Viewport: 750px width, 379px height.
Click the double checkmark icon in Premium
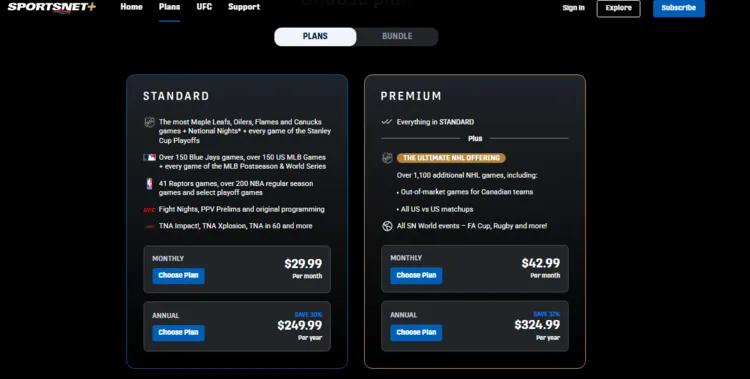click(386, 122)
